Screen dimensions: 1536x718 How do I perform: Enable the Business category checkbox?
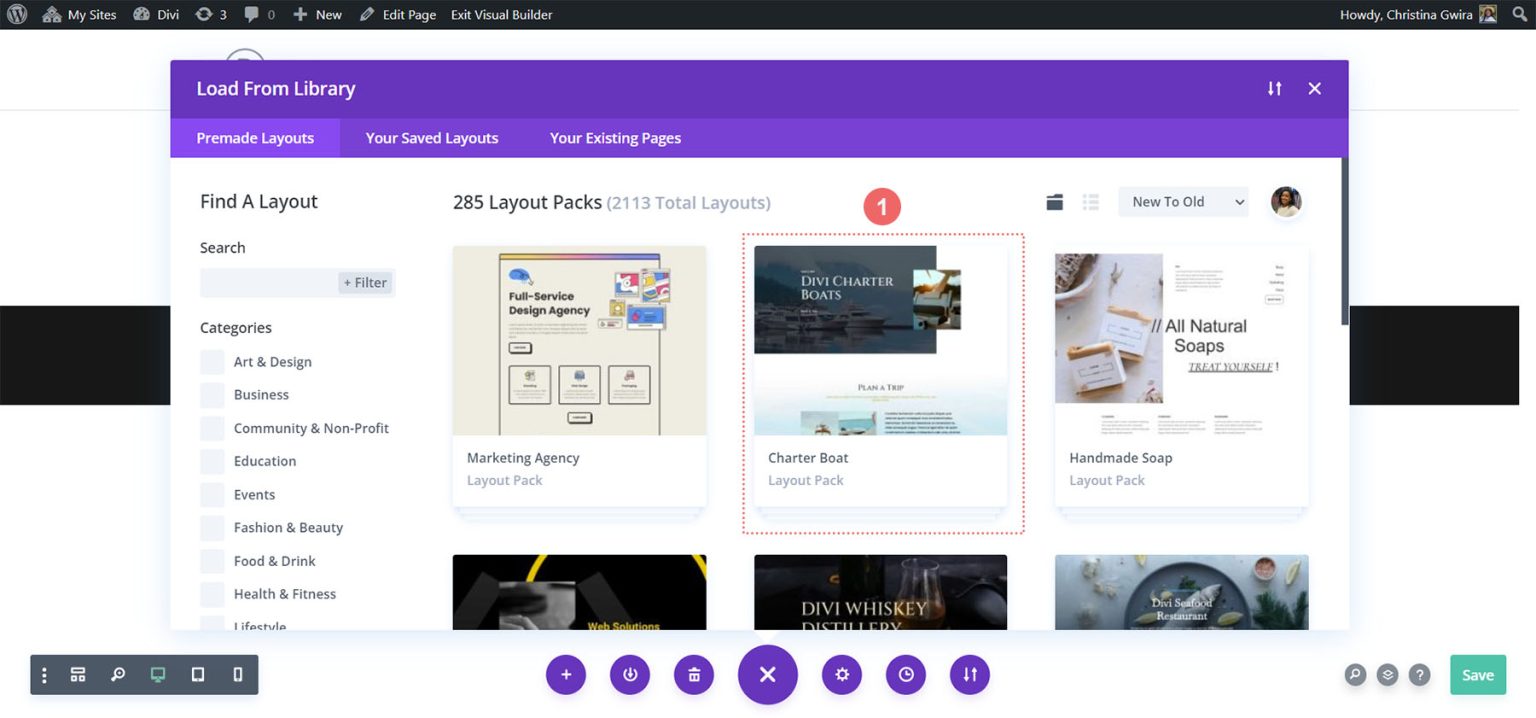pos(211,394)
